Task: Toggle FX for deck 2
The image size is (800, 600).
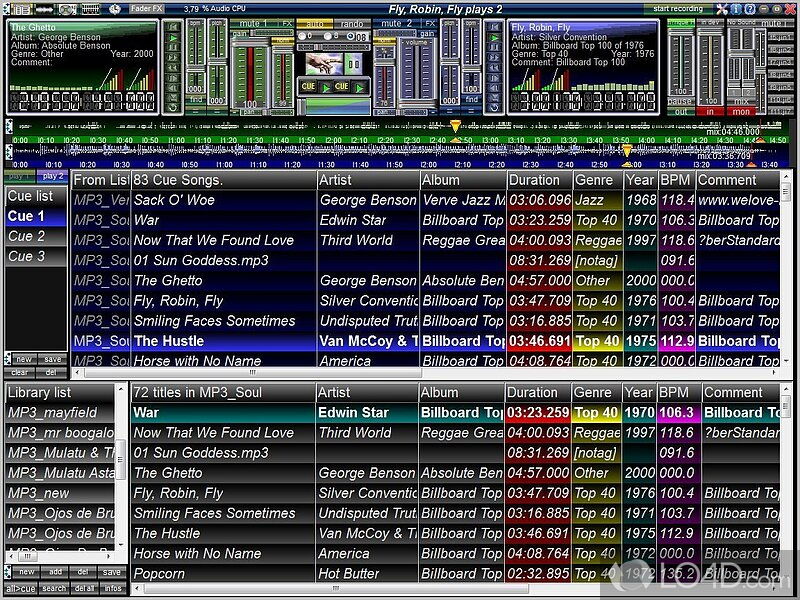Action: 430,23
